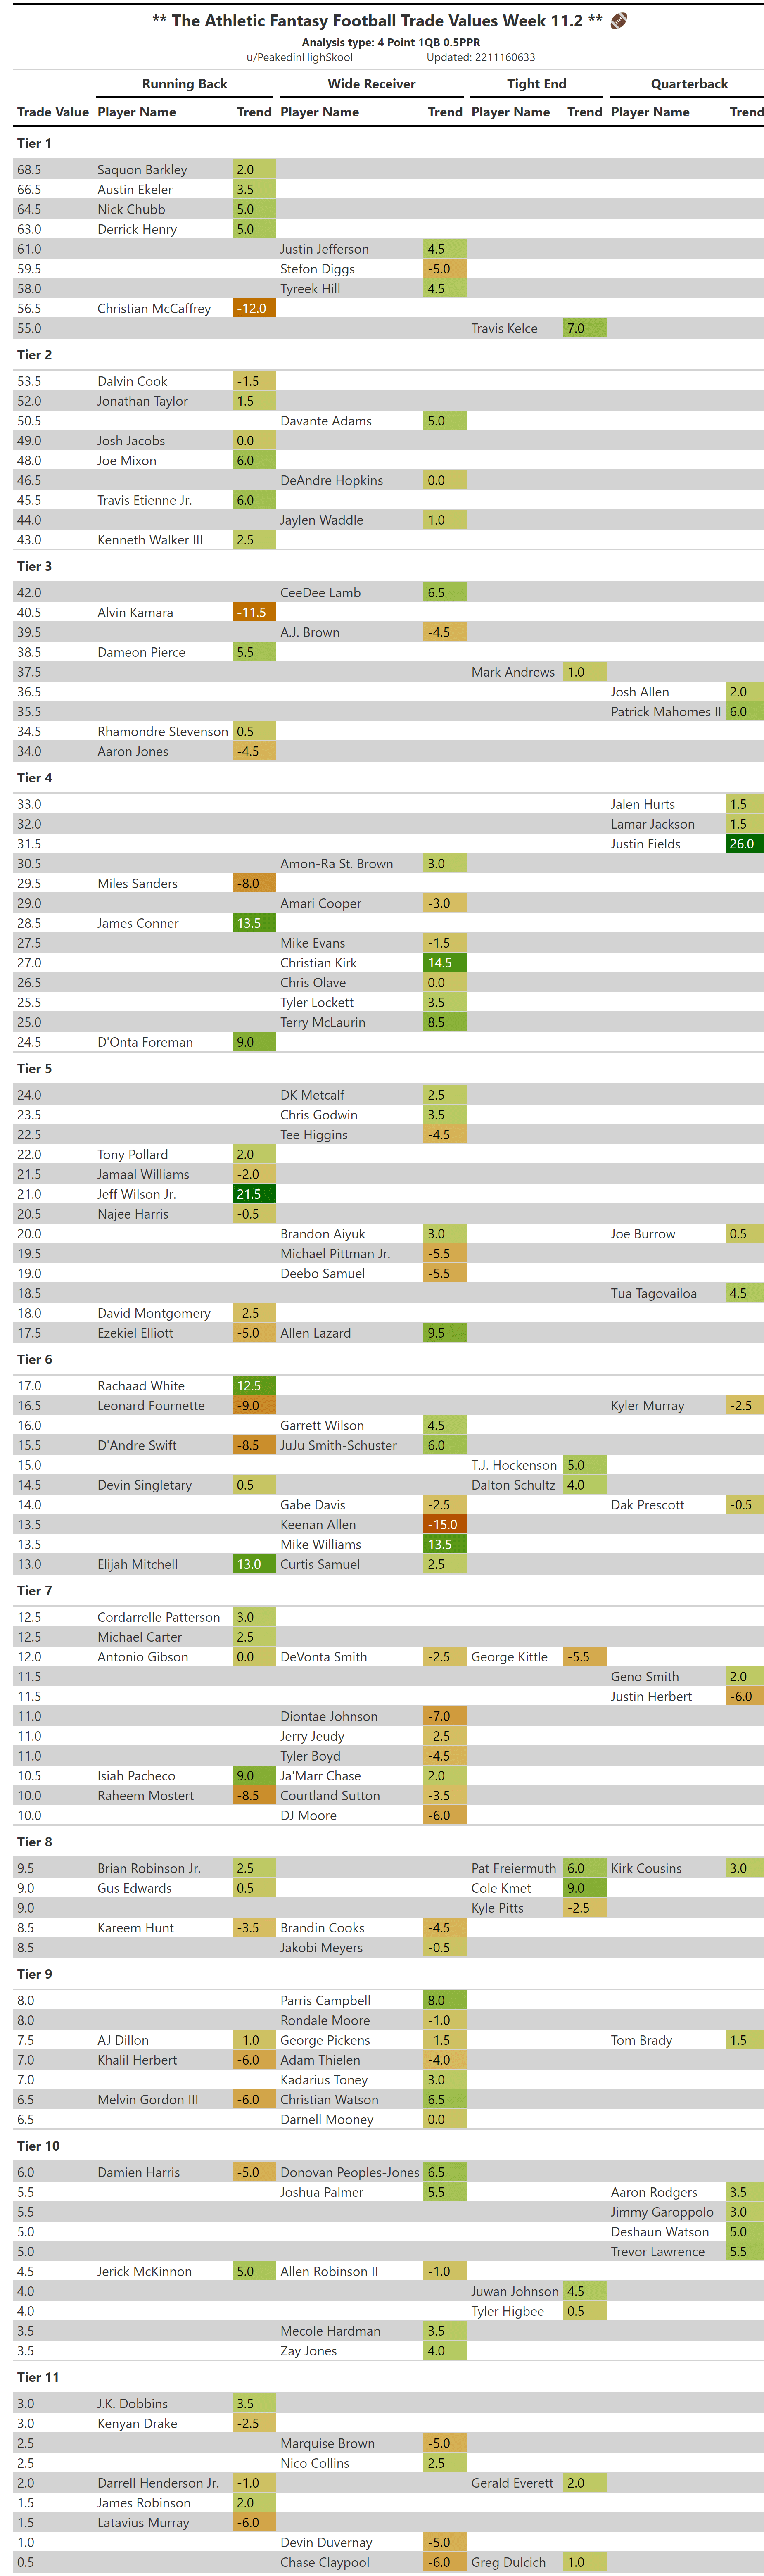Click Tom Brady's name
Viewport: 764px width, 2576px height.
pos(641,2040)
